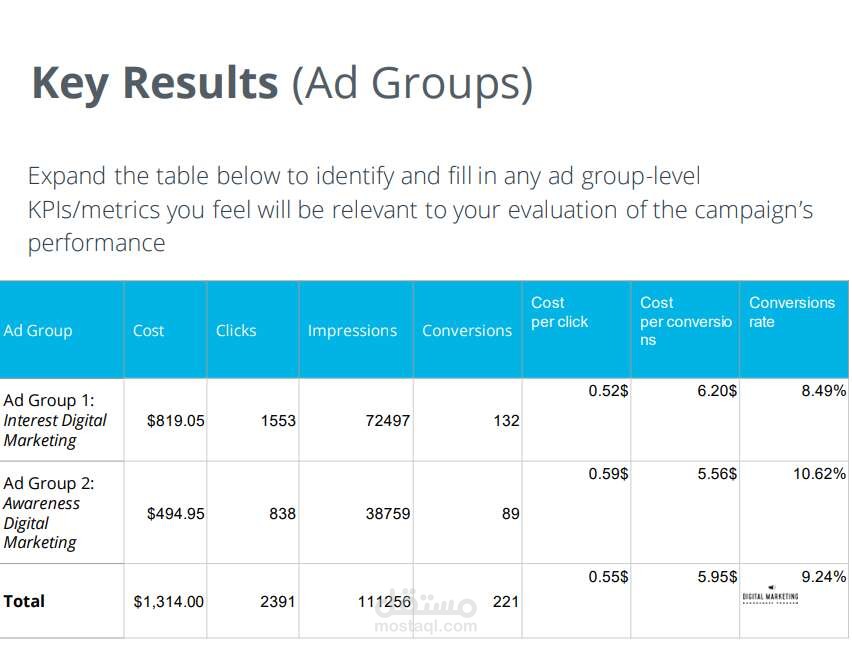
Task: Select the Key Results title heading
Action: tap(282, 83)
